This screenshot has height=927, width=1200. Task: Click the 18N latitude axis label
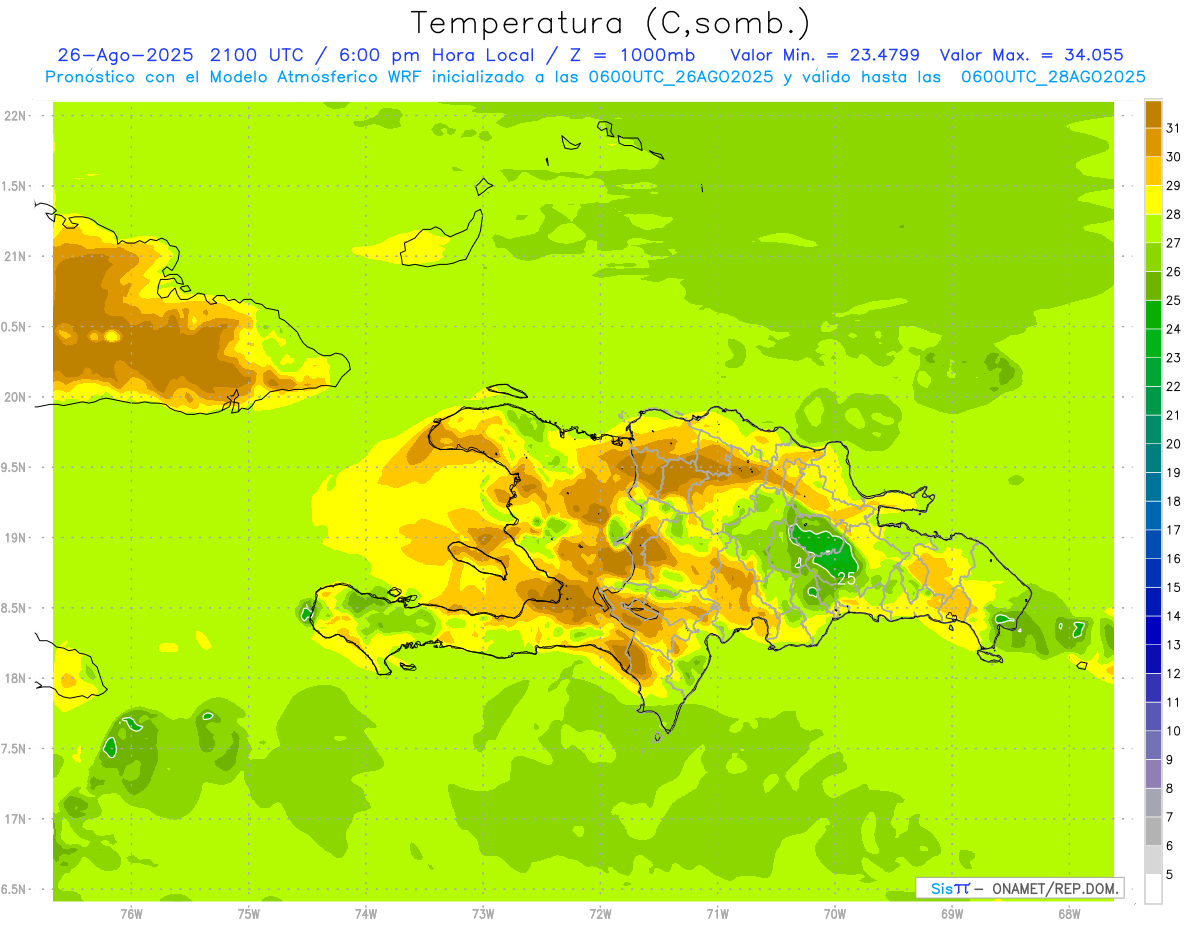click(16, 678)
